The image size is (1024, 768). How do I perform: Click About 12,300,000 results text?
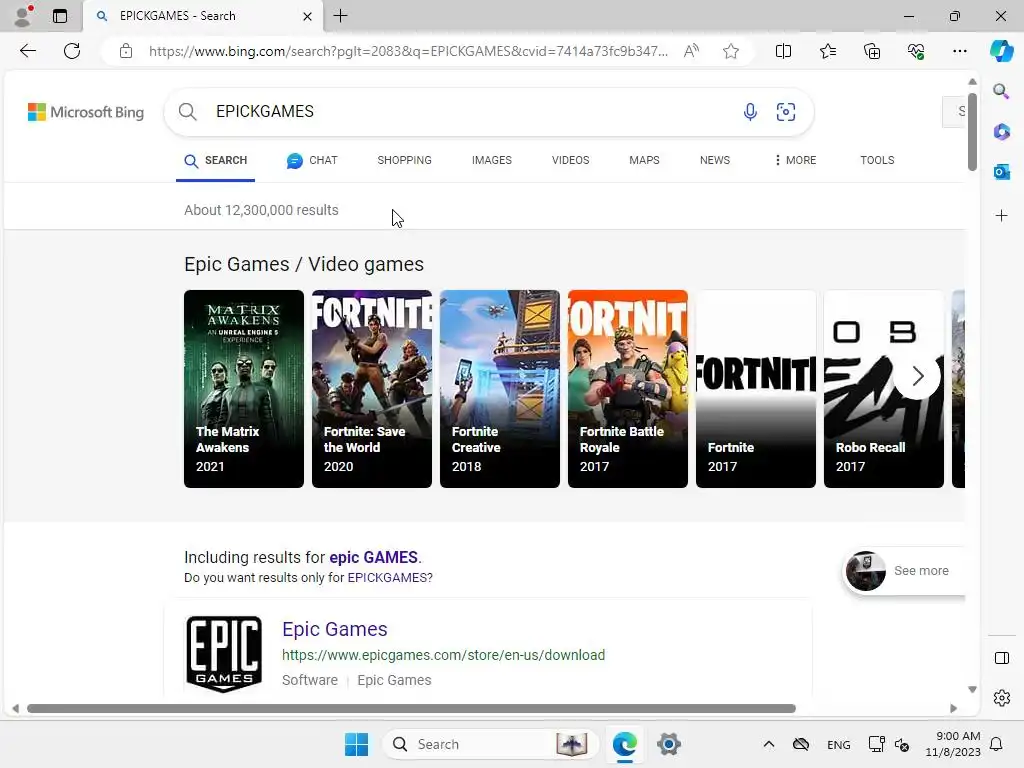[x=261, y=210]
